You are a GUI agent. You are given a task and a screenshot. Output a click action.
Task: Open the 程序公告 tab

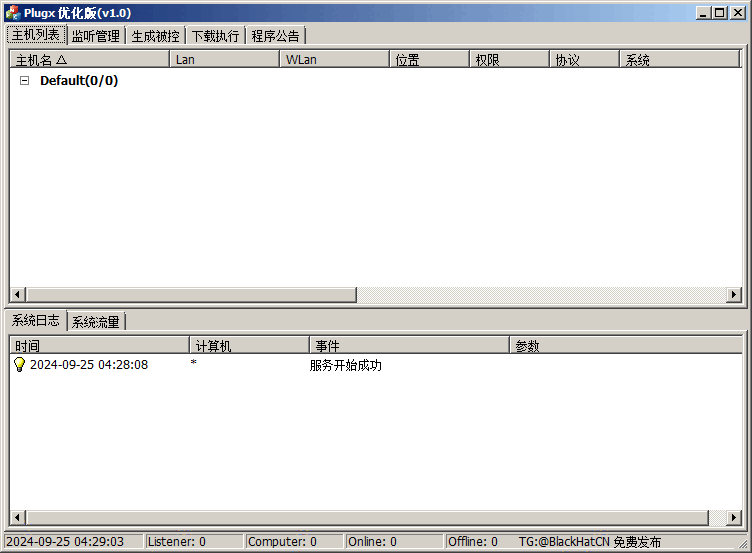[275, 36]
